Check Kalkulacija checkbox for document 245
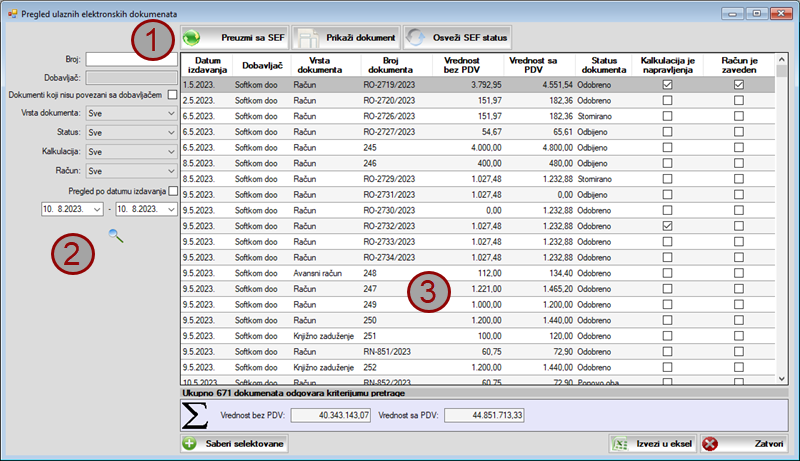800x461 pixels. (x=667, y=147)
